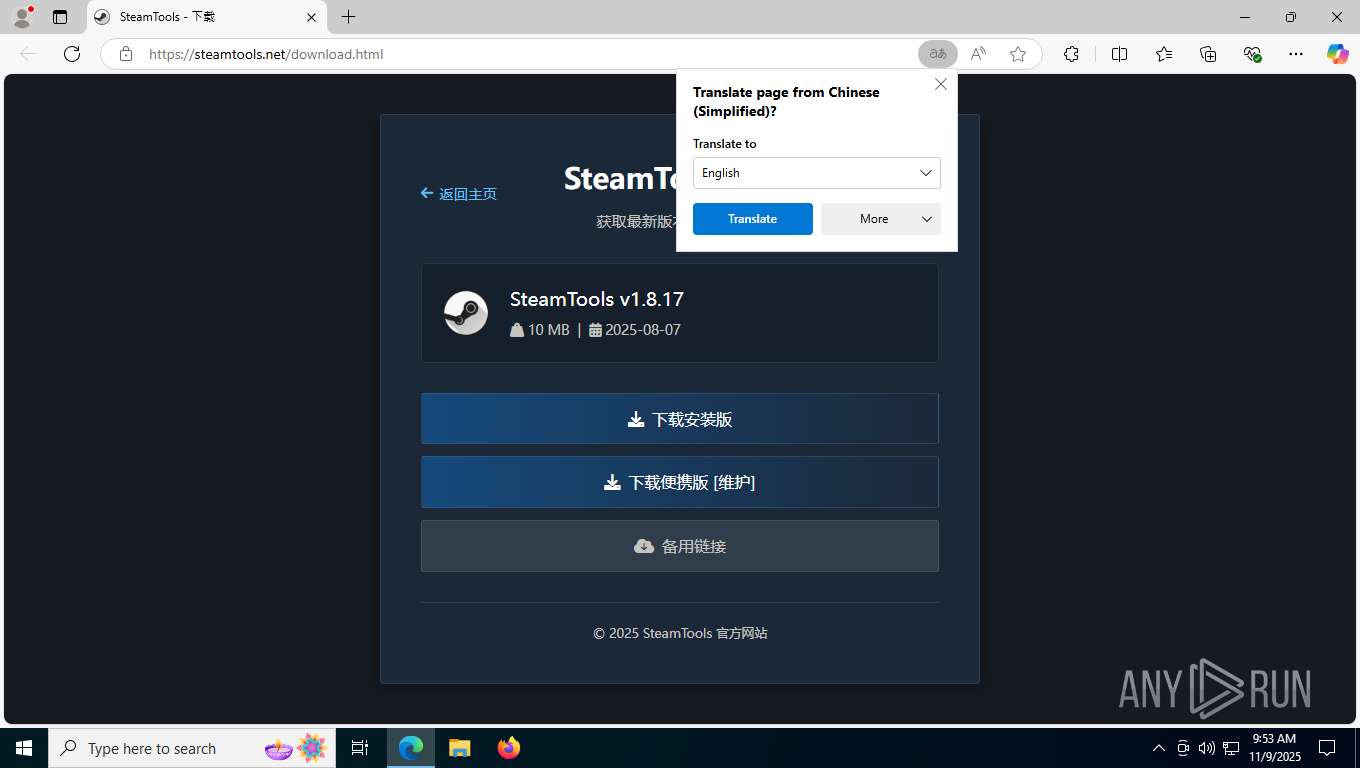This screenshot has height=768, width=1360.
Task: Open Microsoft Edge from taskbar
Action: point(411,748)
